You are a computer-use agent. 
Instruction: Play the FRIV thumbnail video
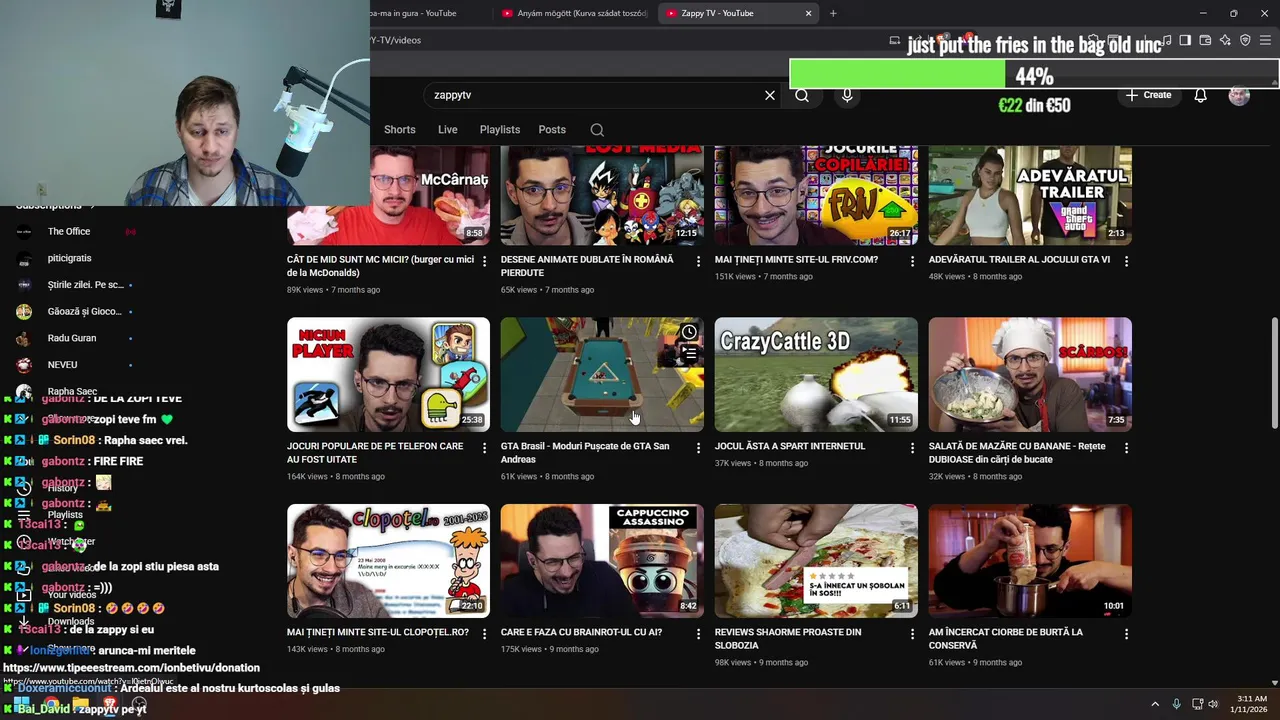coord(816,195)
